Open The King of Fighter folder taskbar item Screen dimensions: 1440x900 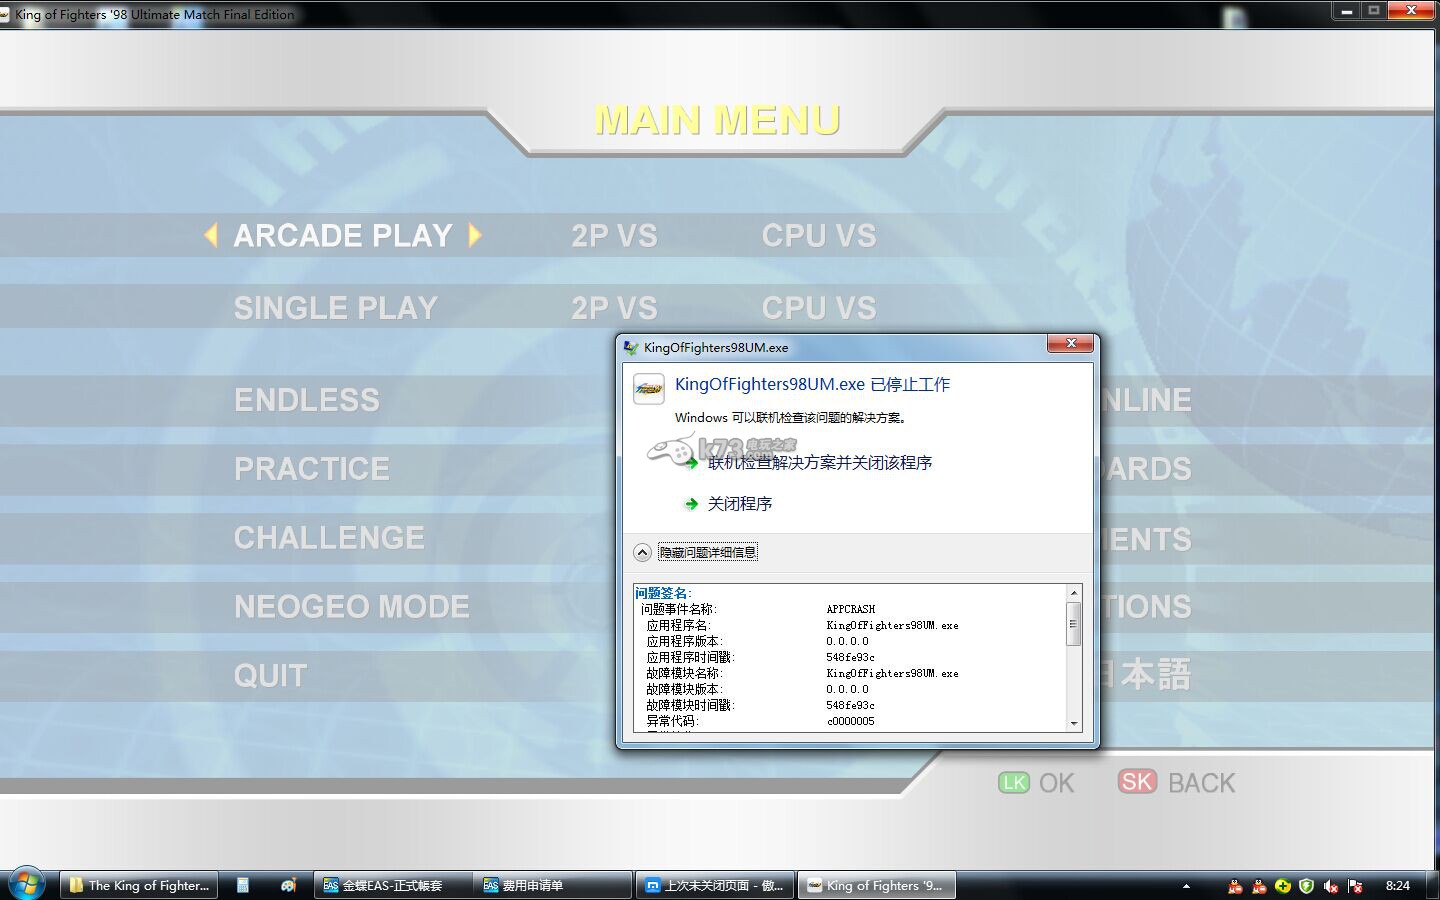pos(140,885)
